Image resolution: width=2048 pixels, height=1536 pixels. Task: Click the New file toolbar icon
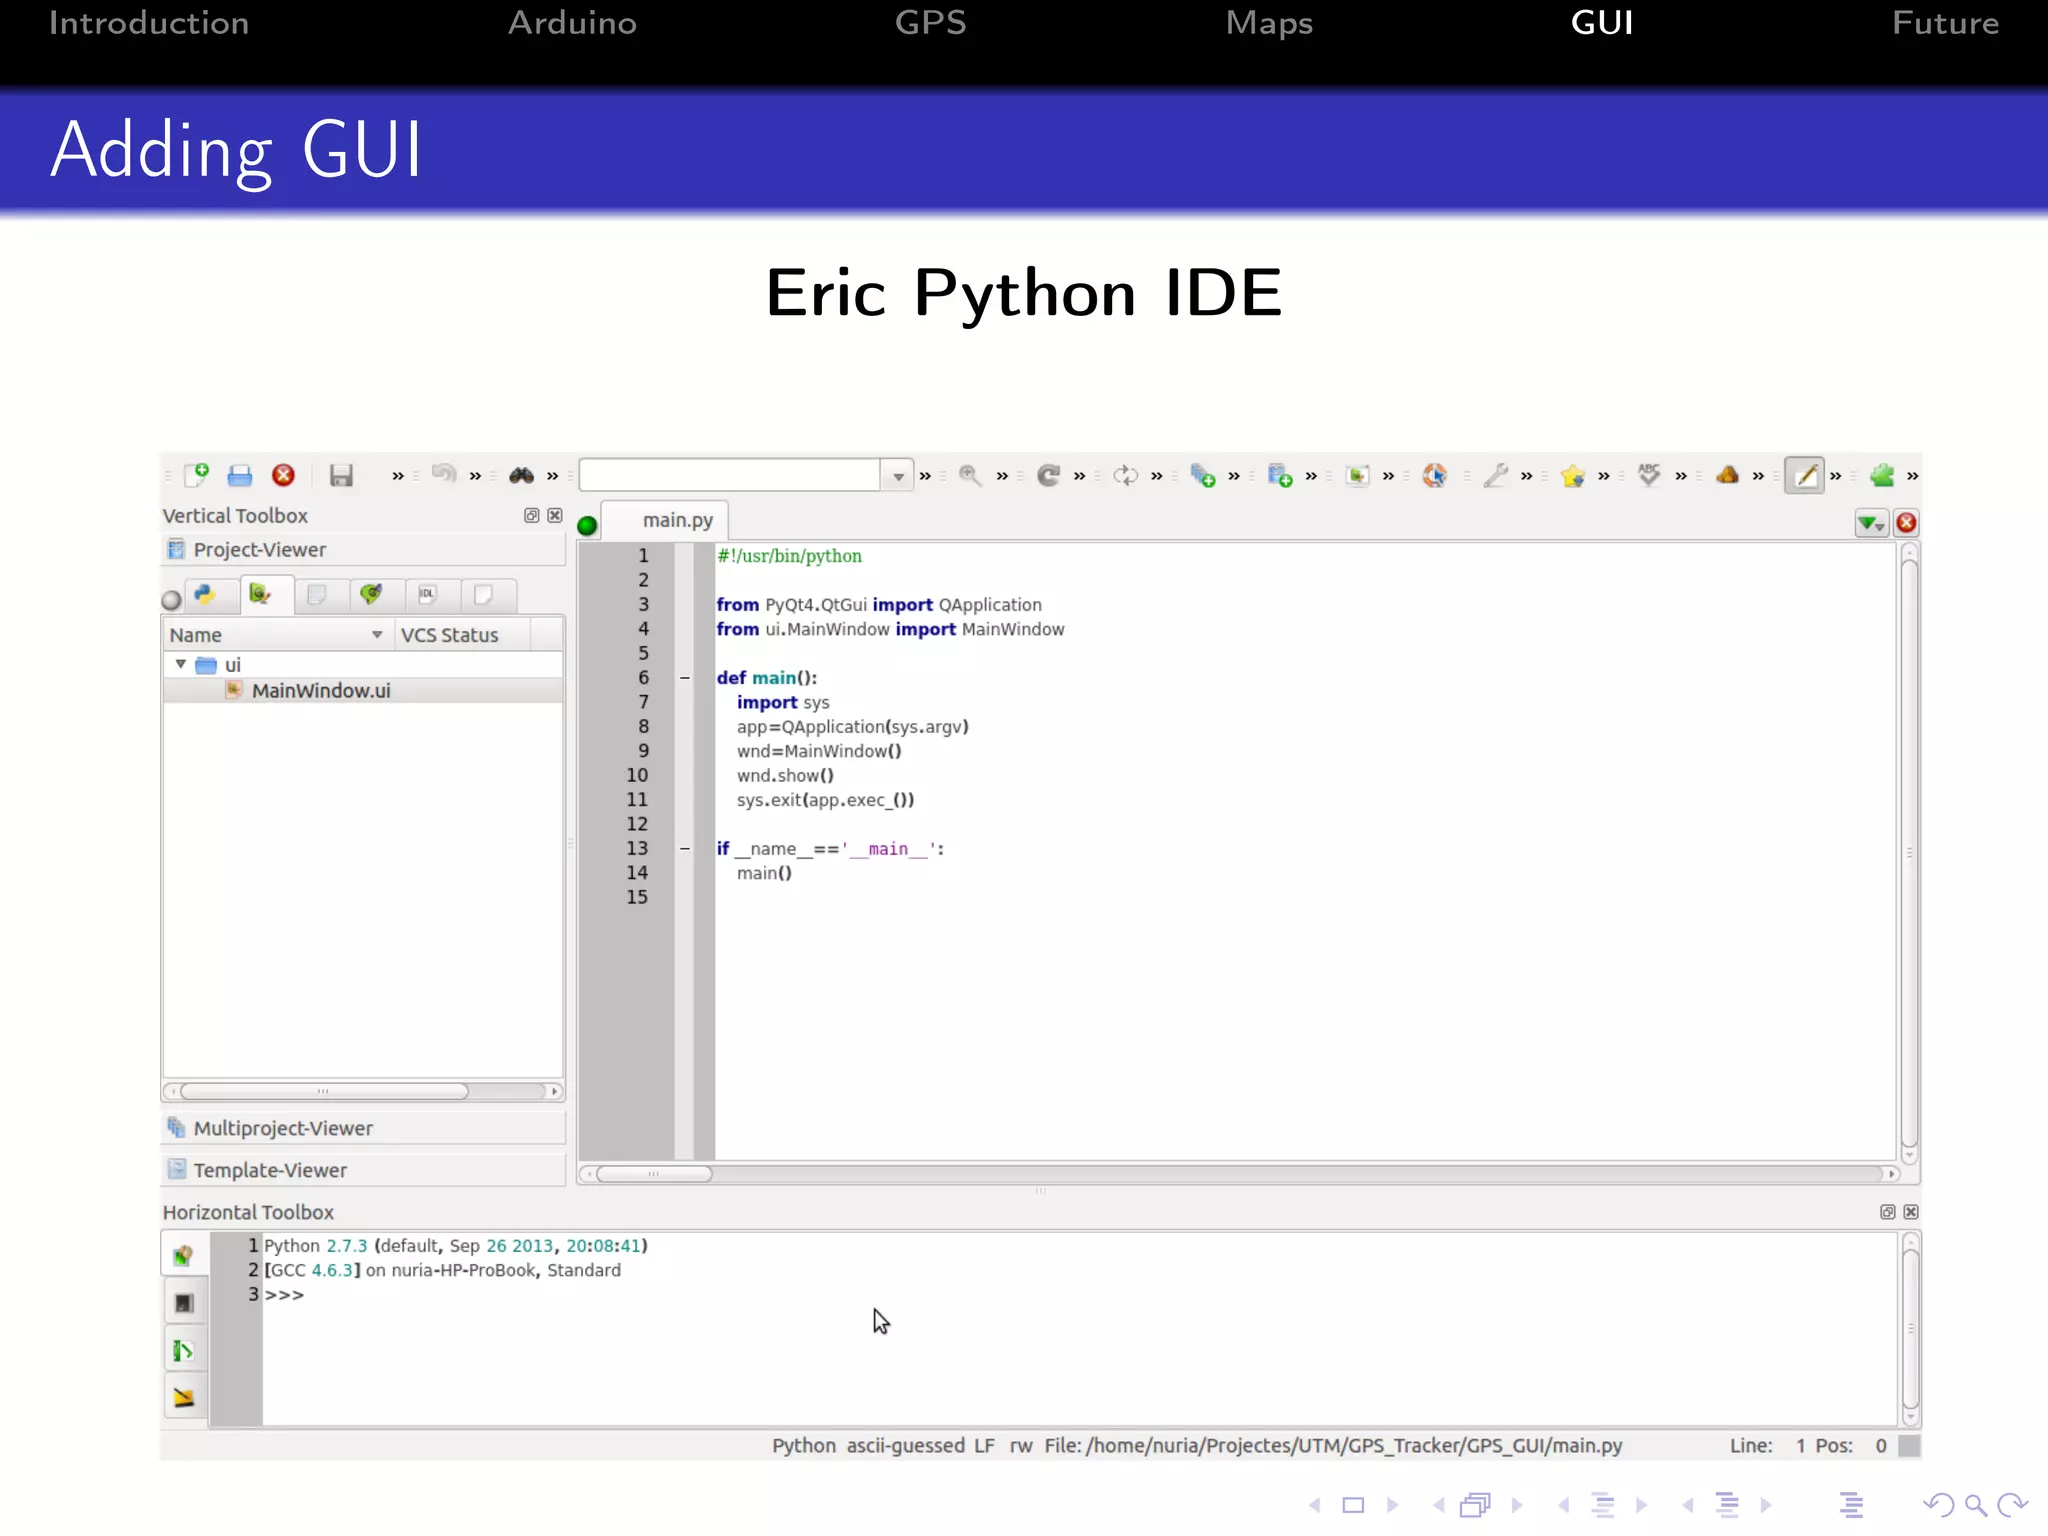coord(197,475)
